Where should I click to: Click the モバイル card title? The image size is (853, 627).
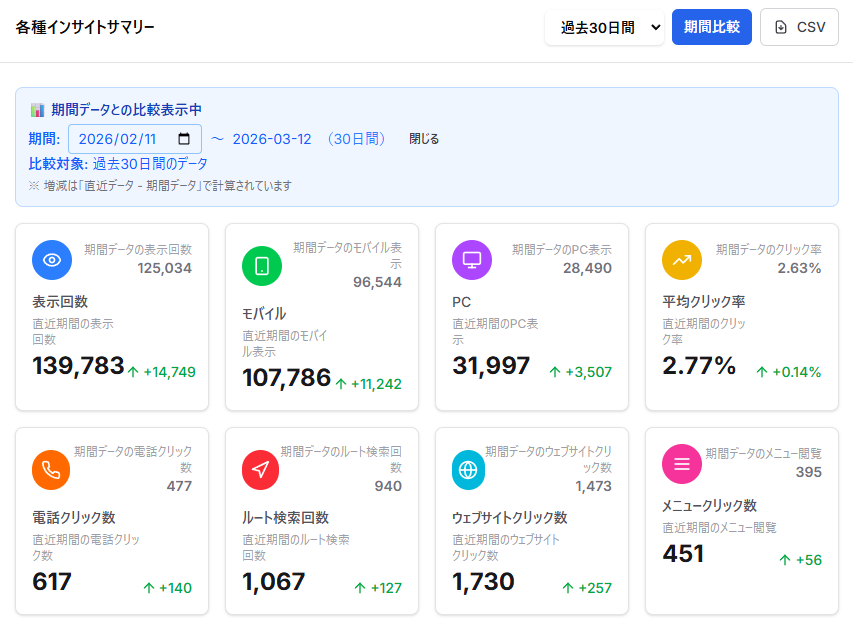[264, 313]
